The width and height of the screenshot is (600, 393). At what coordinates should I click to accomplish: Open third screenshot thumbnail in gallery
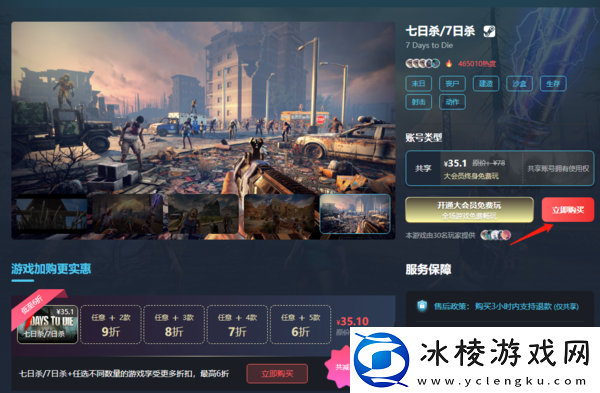click(x=204, y=214)
